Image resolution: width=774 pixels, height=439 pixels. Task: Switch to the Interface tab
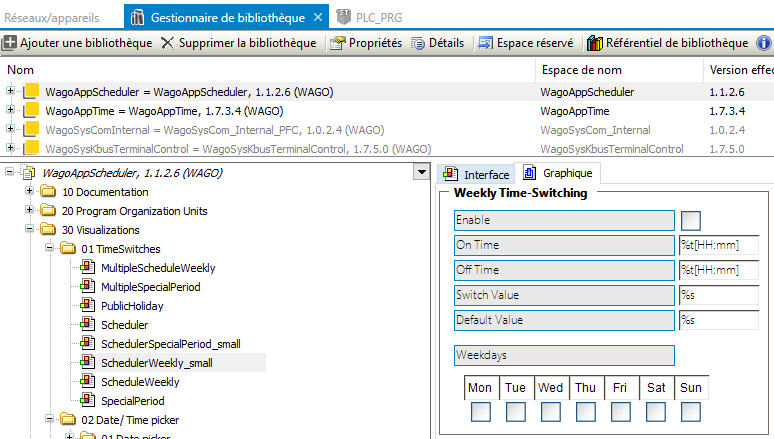tap(476, 174)
